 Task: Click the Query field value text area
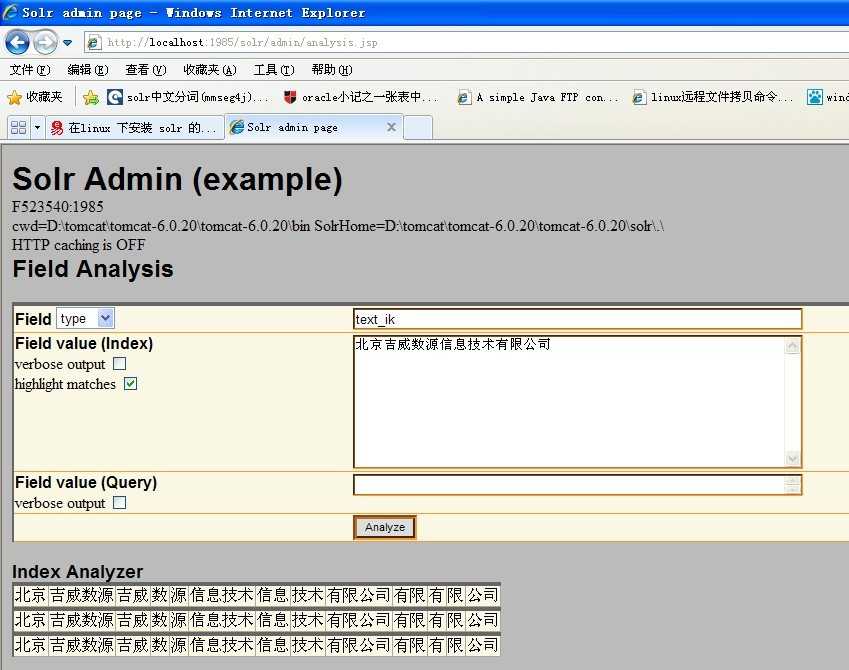(x=569, y=485)
